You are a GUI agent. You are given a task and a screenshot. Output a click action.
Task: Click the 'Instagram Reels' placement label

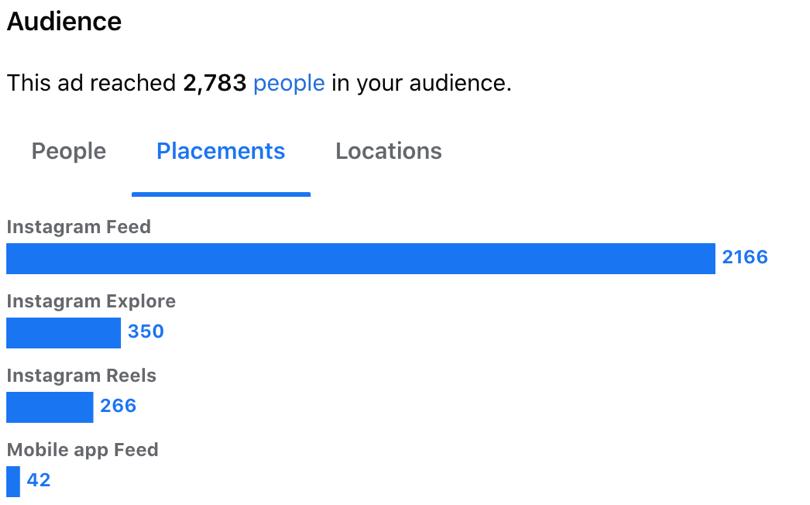[x=81, y=376]
